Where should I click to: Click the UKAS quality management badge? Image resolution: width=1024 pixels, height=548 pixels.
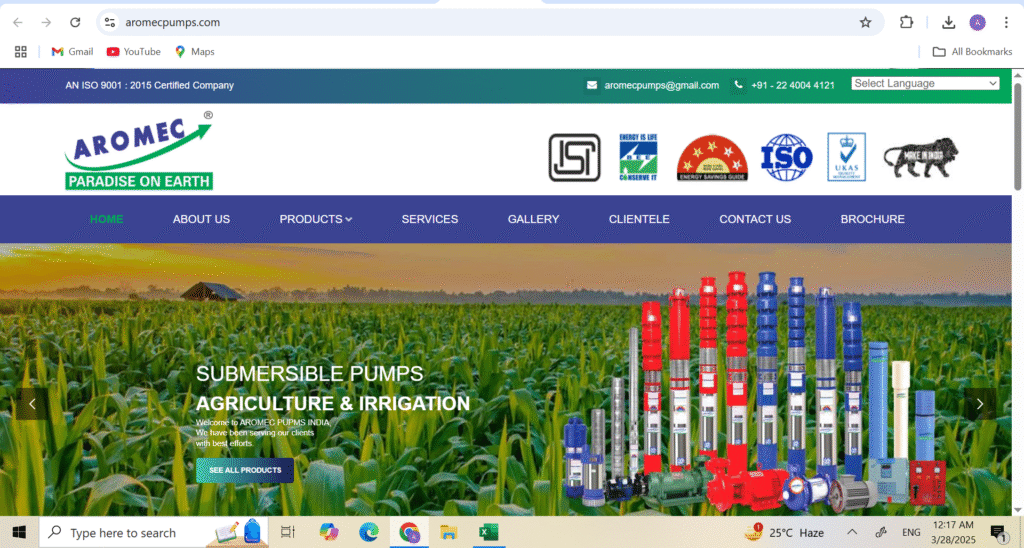(x=846, y=158)
